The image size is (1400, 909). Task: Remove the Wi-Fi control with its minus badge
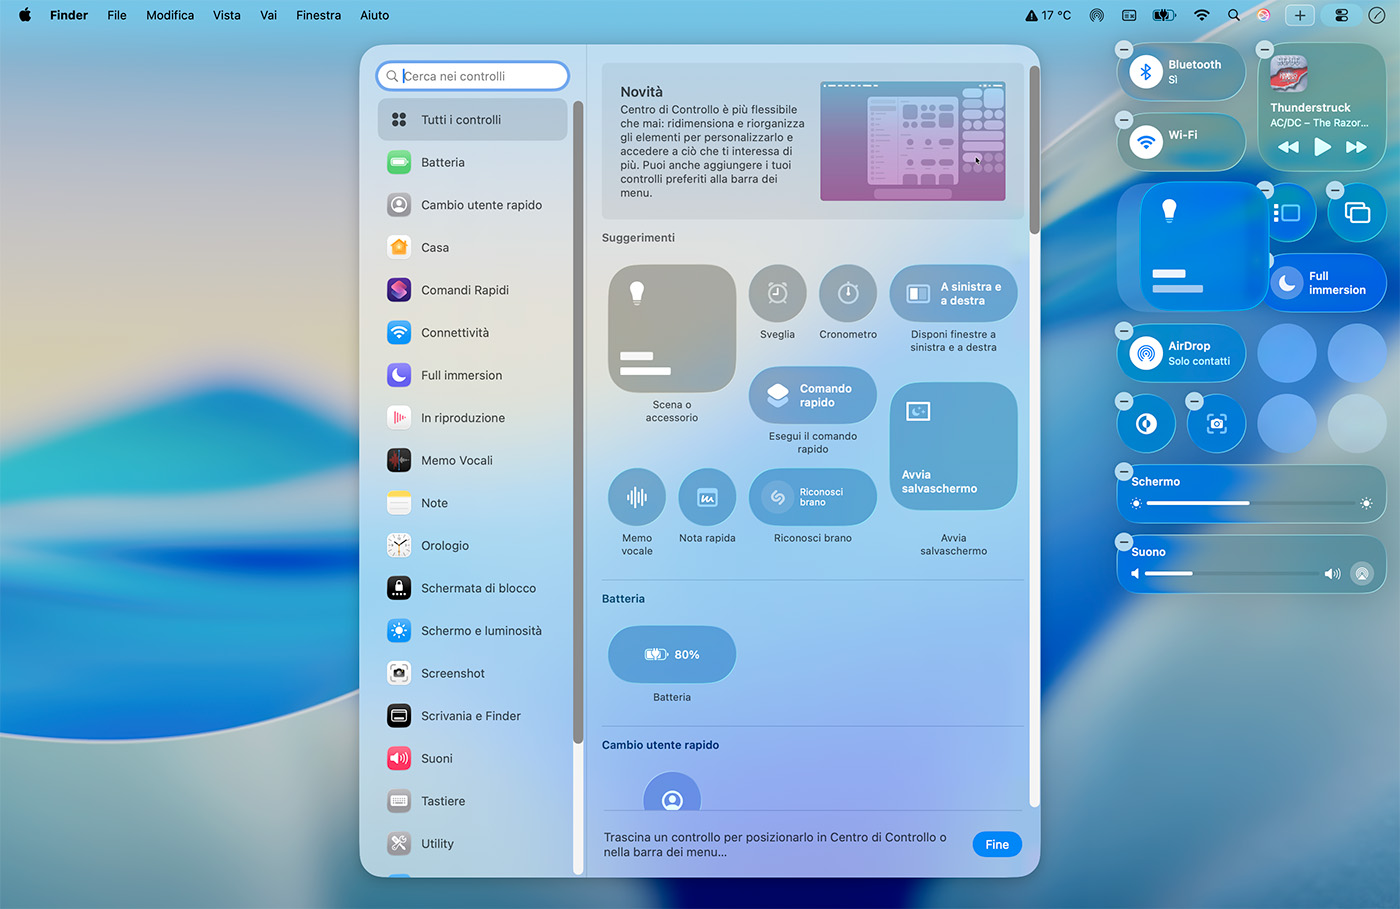1123,117
